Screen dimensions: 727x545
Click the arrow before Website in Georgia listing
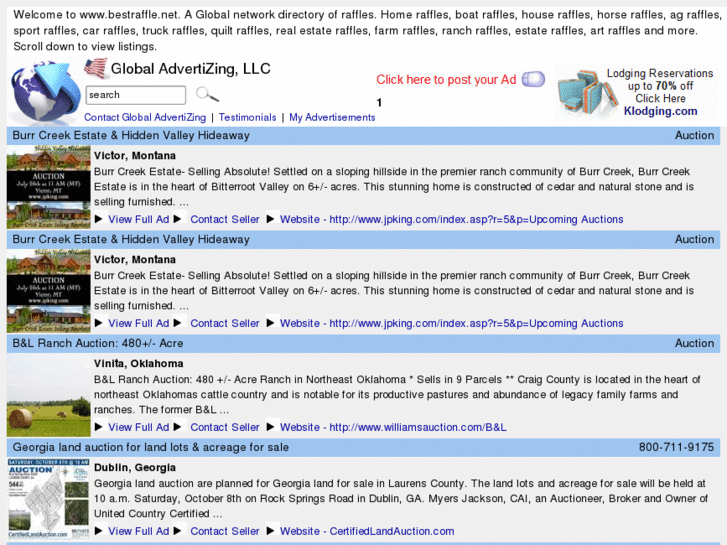pos(271,531)
